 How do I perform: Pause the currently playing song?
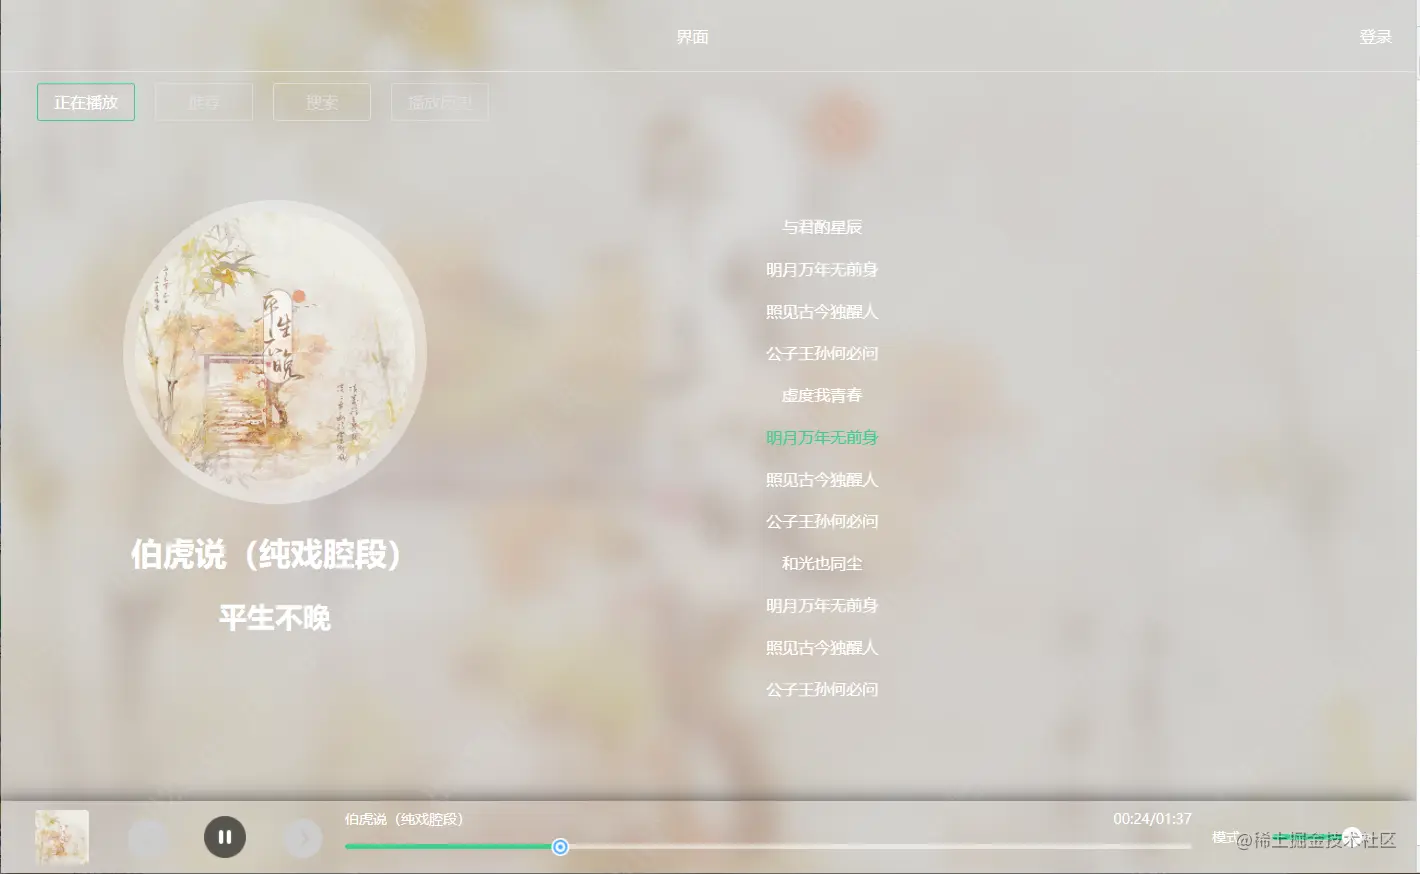coord(225,837)
